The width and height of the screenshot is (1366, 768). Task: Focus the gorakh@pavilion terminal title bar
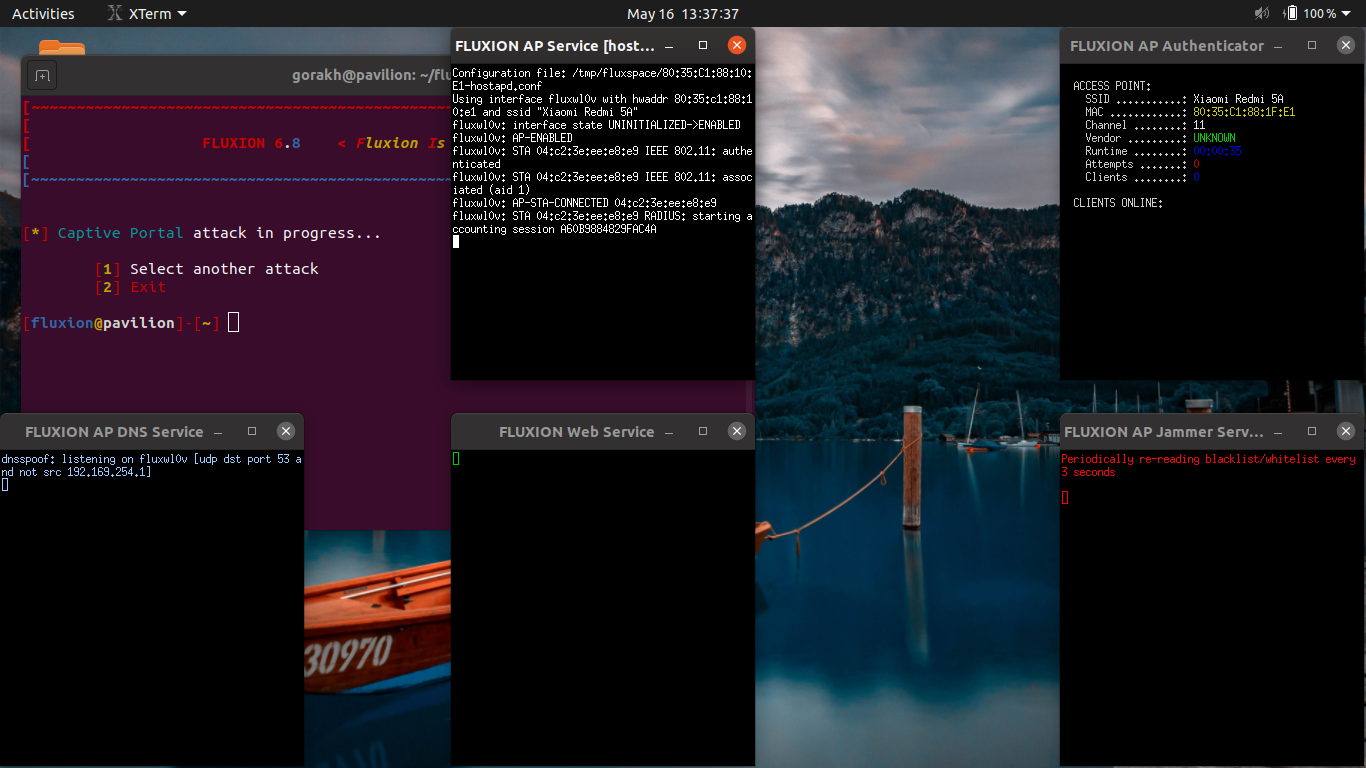coord(370,75)
